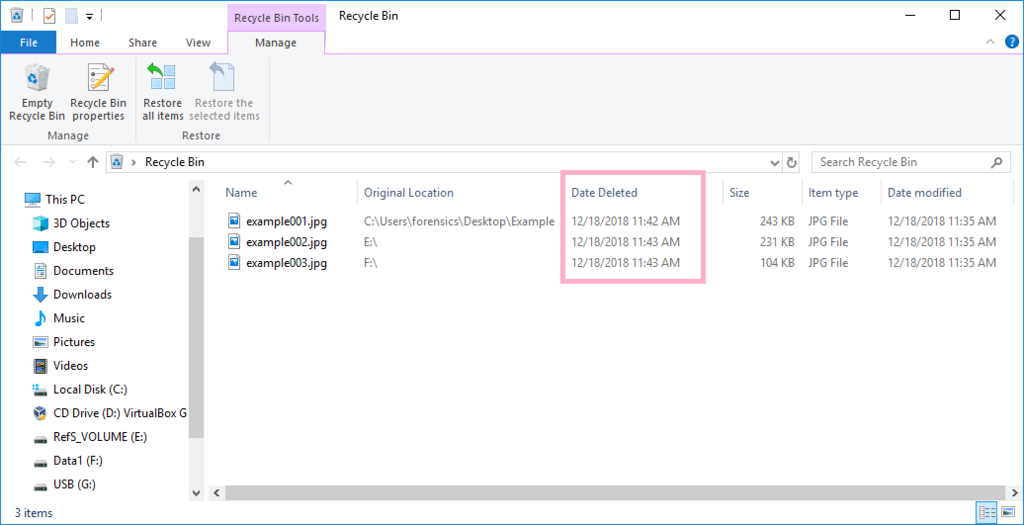Click Restore the selected items
Screen dimensions: 1024x525
point(224,92)
